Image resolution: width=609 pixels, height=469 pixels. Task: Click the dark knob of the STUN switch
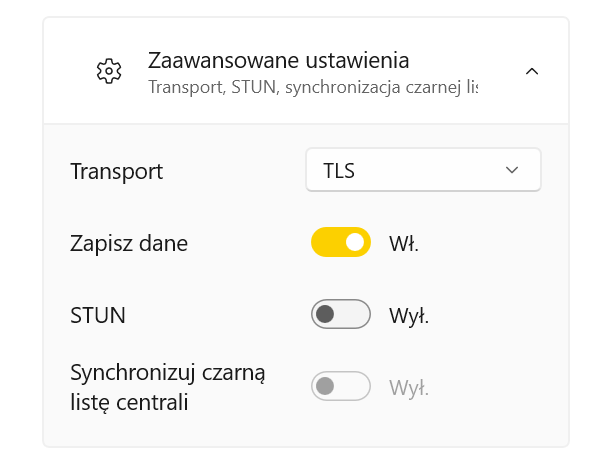325,314
